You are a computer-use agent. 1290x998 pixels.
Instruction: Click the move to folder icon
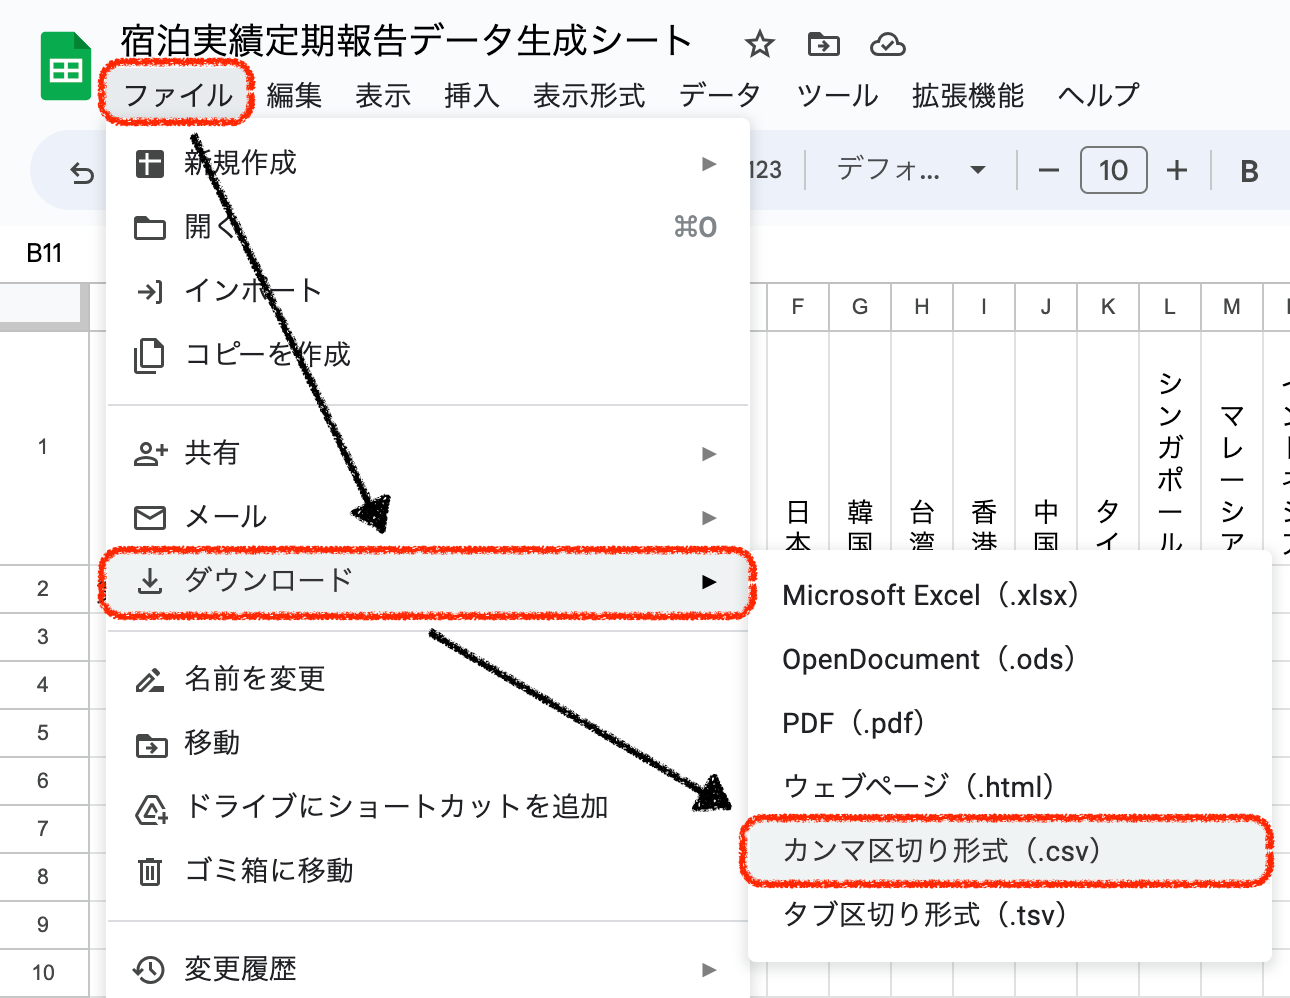coord(823,44)
